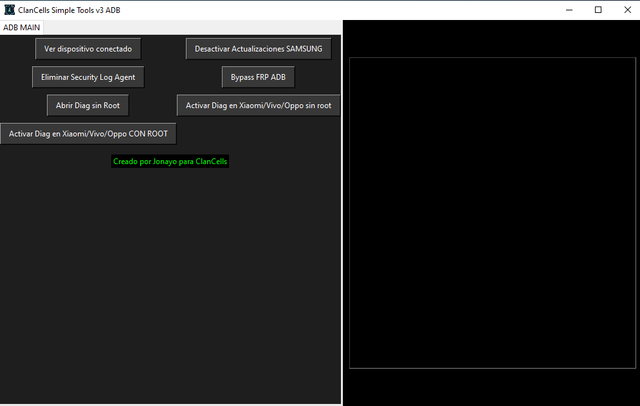Run Desactivar Actualizaciones SAMSUNG
640x406 pixels.
click(x=258, y=49)
